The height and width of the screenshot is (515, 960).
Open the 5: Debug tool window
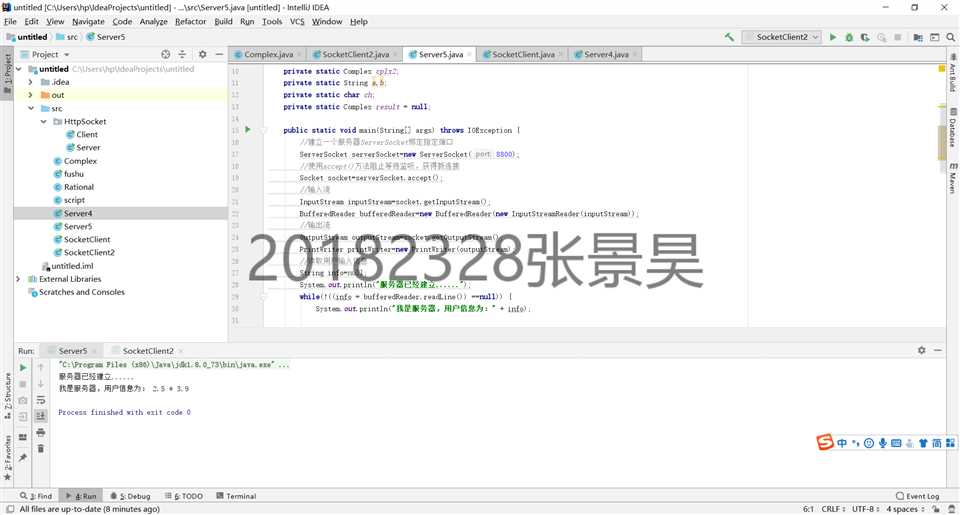[x=130, y=496]
